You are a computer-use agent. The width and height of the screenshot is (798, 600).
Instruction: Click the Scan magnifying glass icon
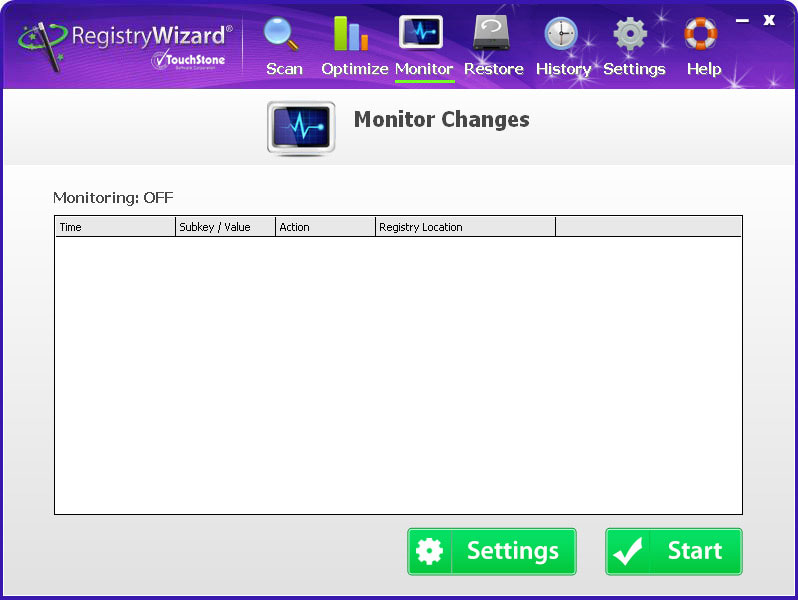[283, 35]
